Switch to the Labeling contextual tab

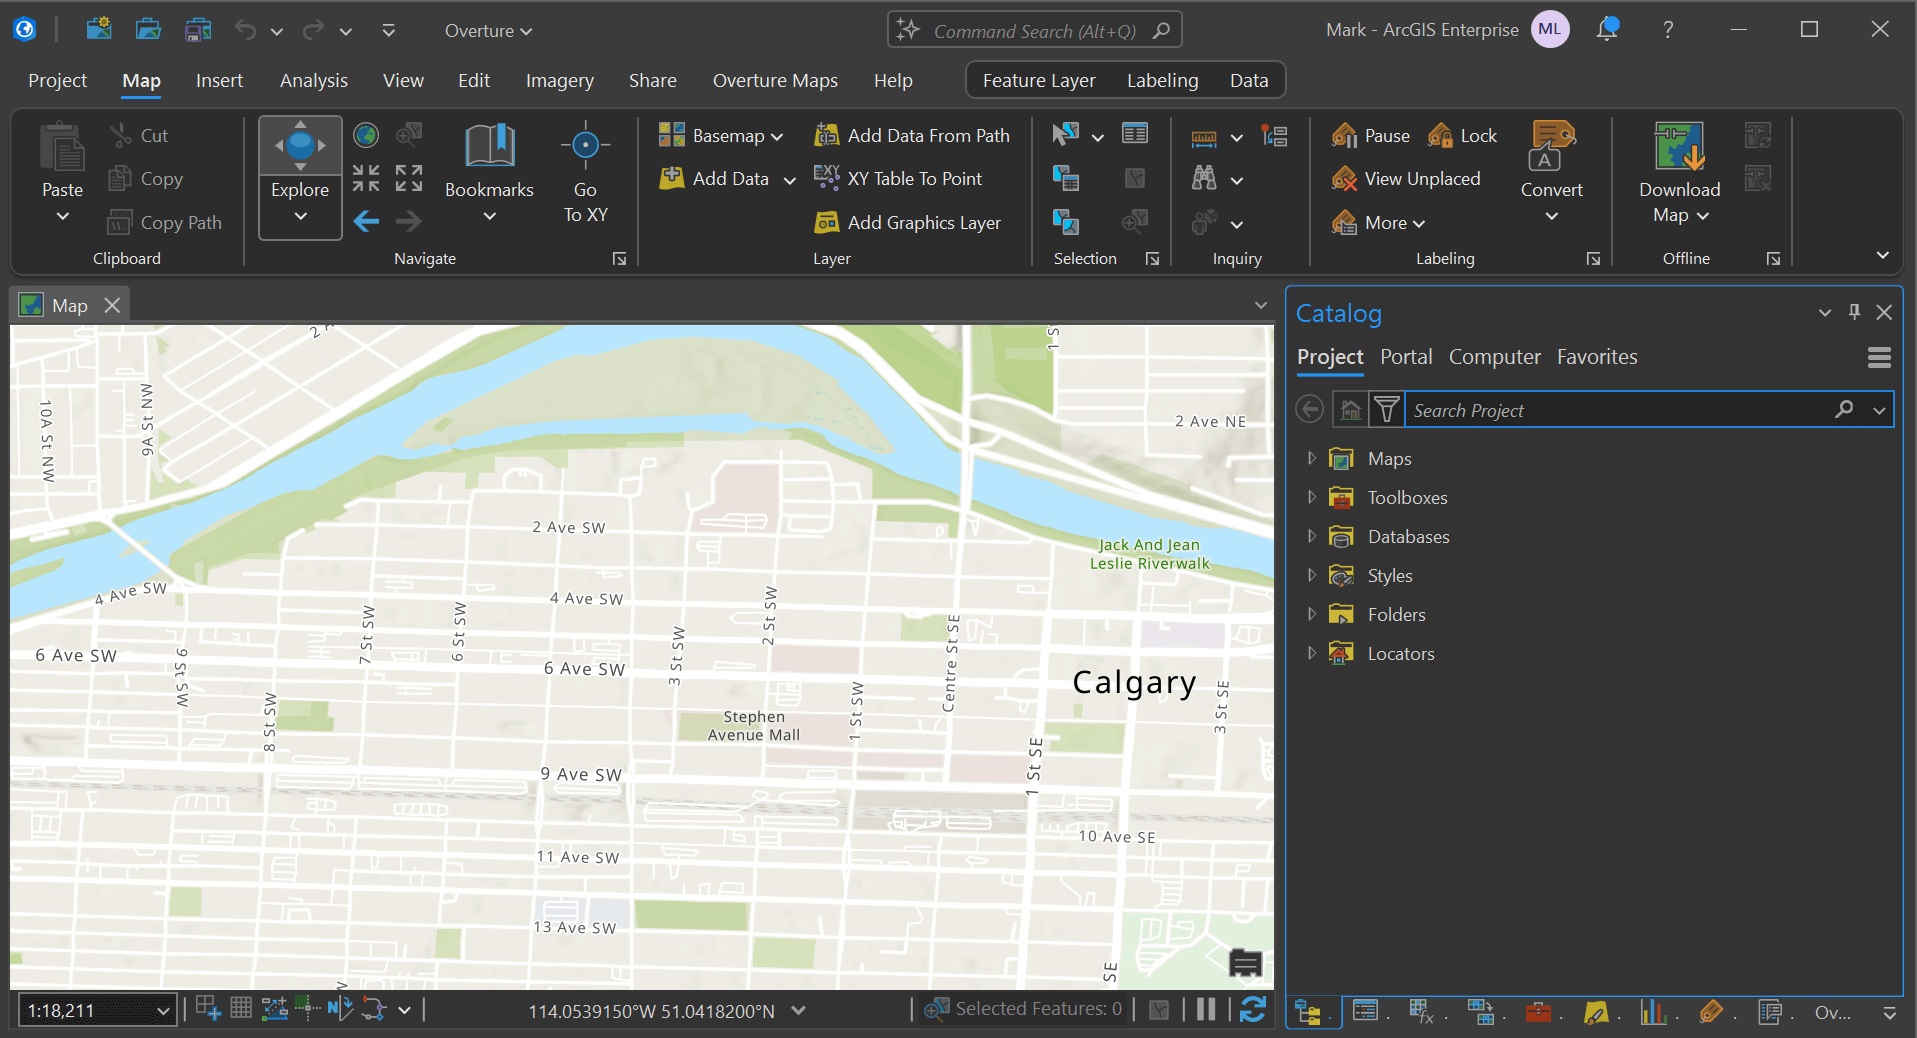point(1162,80)
